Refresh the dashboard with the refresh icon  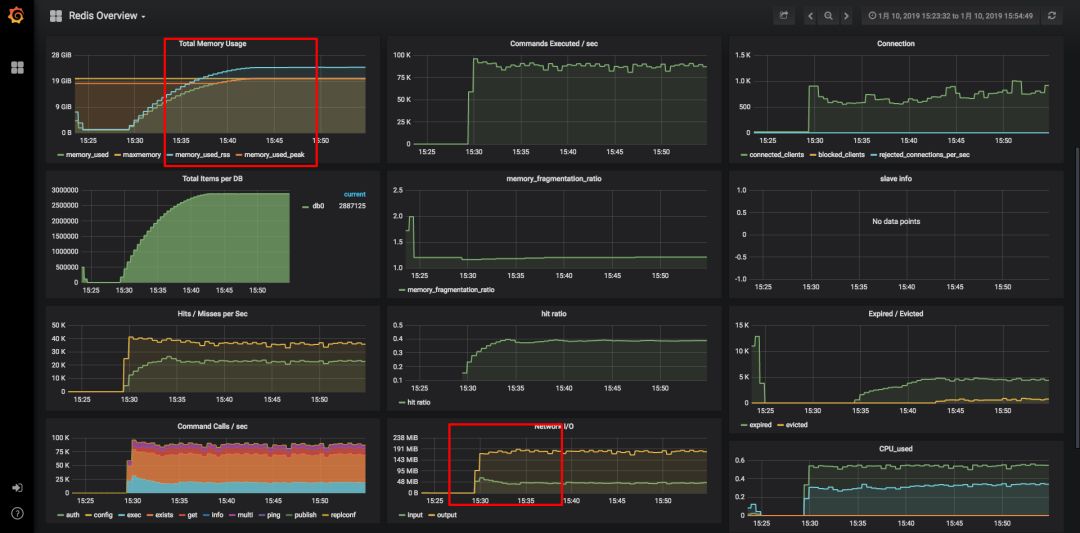click(1052, 15)
